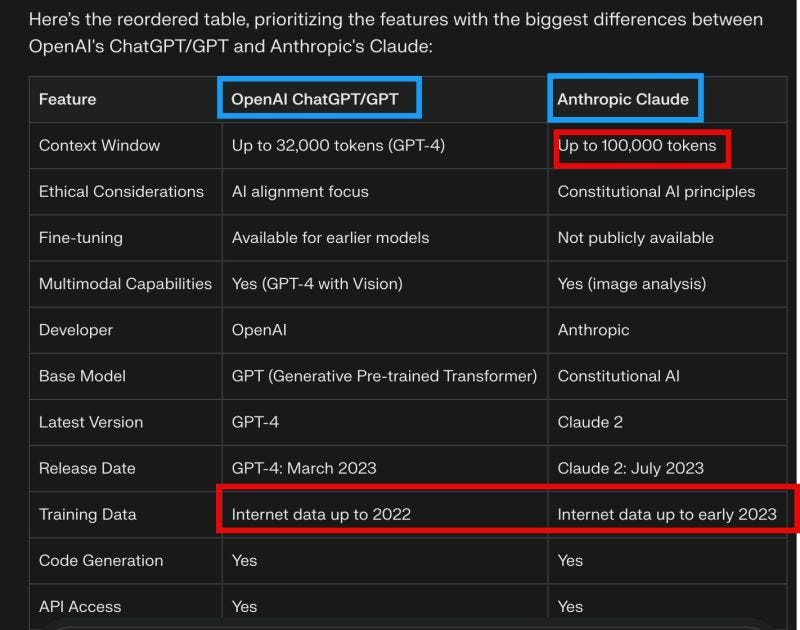Click 'Internet data up to 2022' cell
This screenshot has height=630, width=800.
pyautogui.click(x=321, y=514)
